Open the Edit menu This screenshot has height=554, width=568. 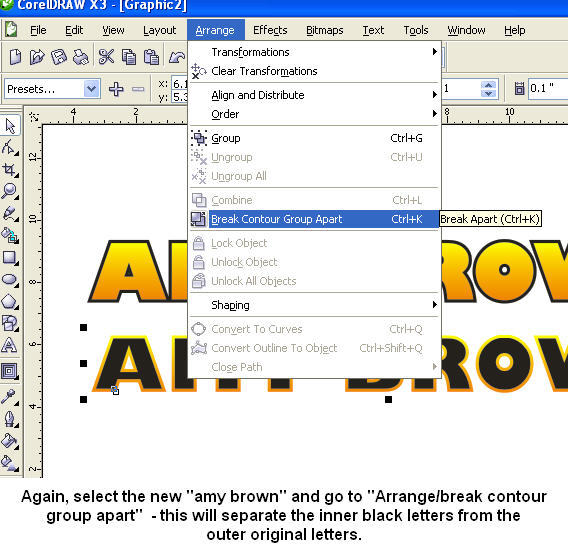pos(74,30)
